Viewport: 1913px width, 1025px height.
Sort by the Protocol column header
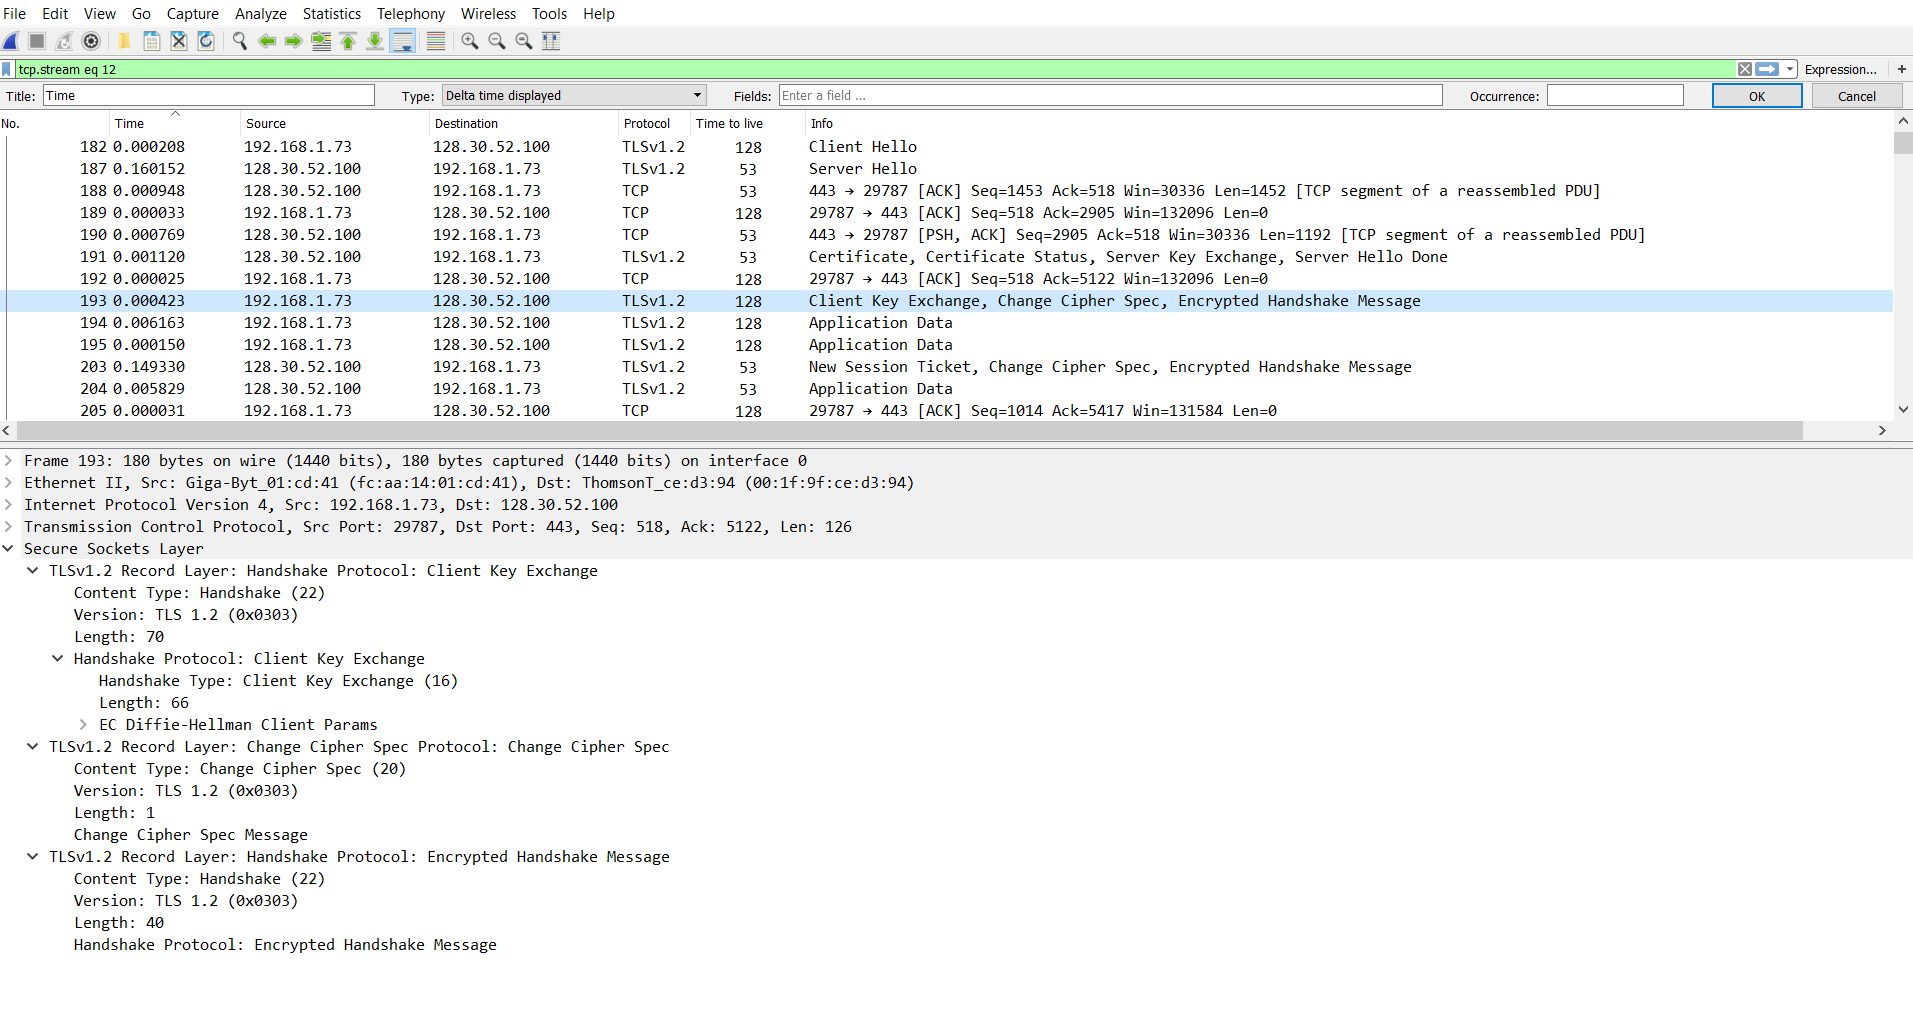click(x=654, y=124)
